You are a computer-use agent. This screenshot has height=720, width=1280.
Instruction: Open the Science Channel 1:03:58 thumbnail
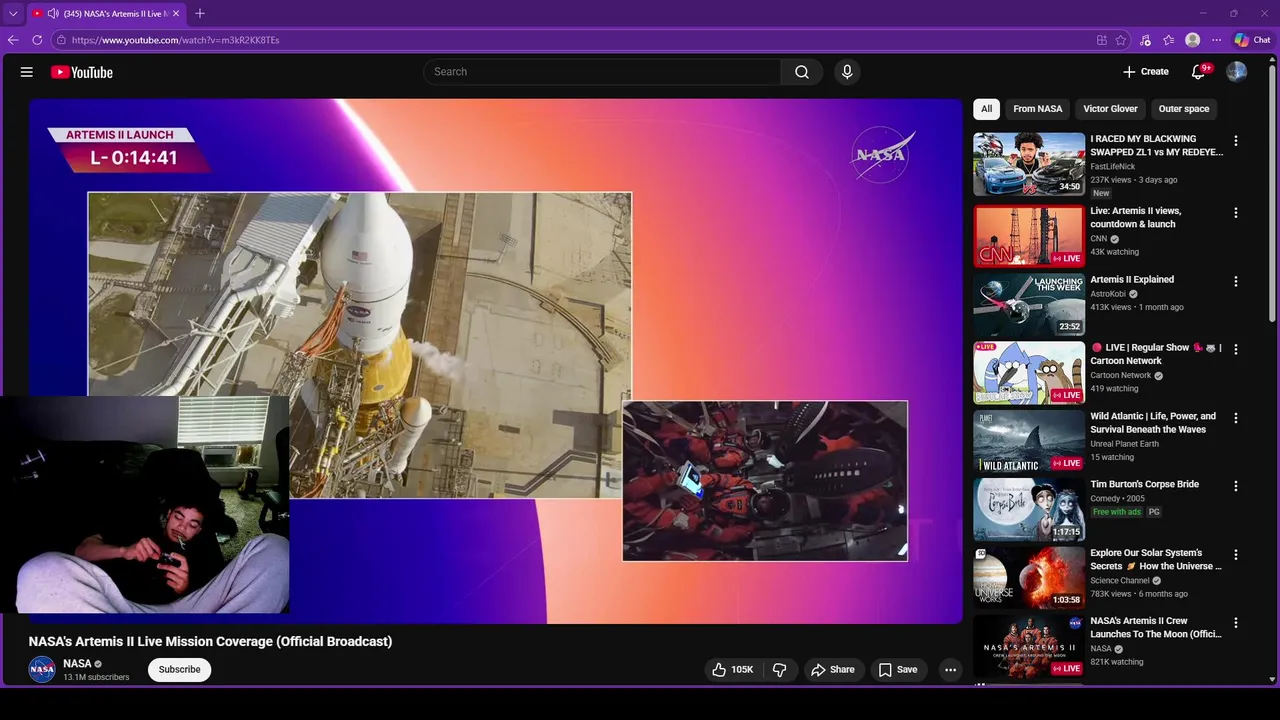click(1029, 578)
